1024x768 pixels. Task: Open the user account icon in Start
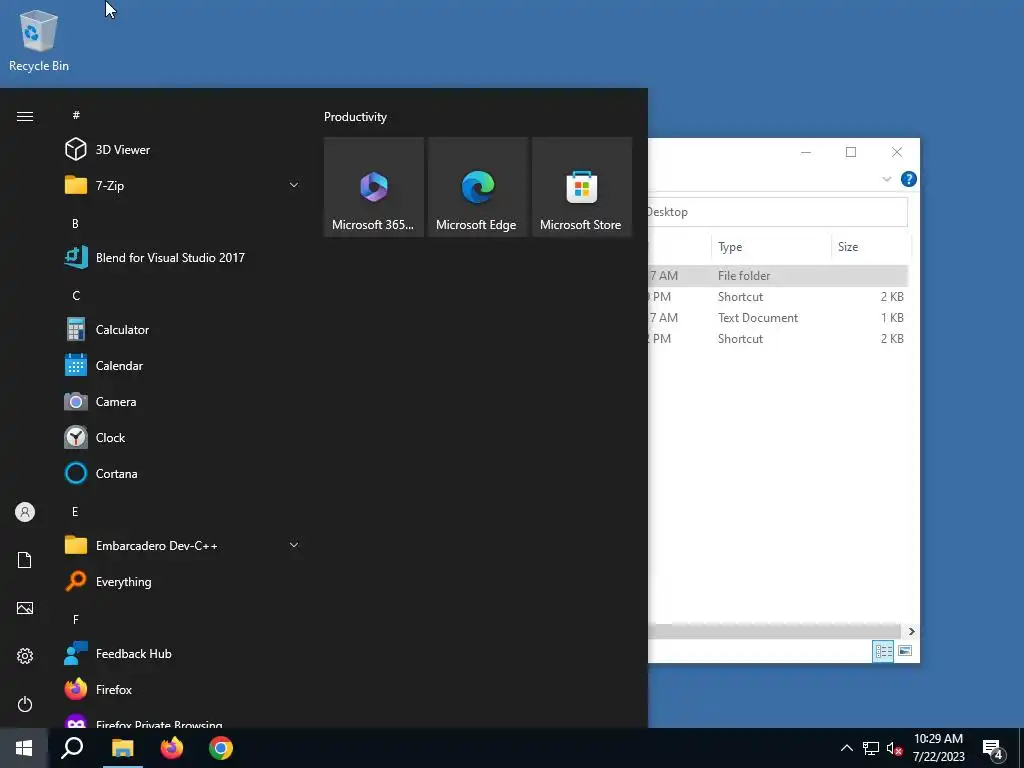pyautogui.click(x=25, y=512)
